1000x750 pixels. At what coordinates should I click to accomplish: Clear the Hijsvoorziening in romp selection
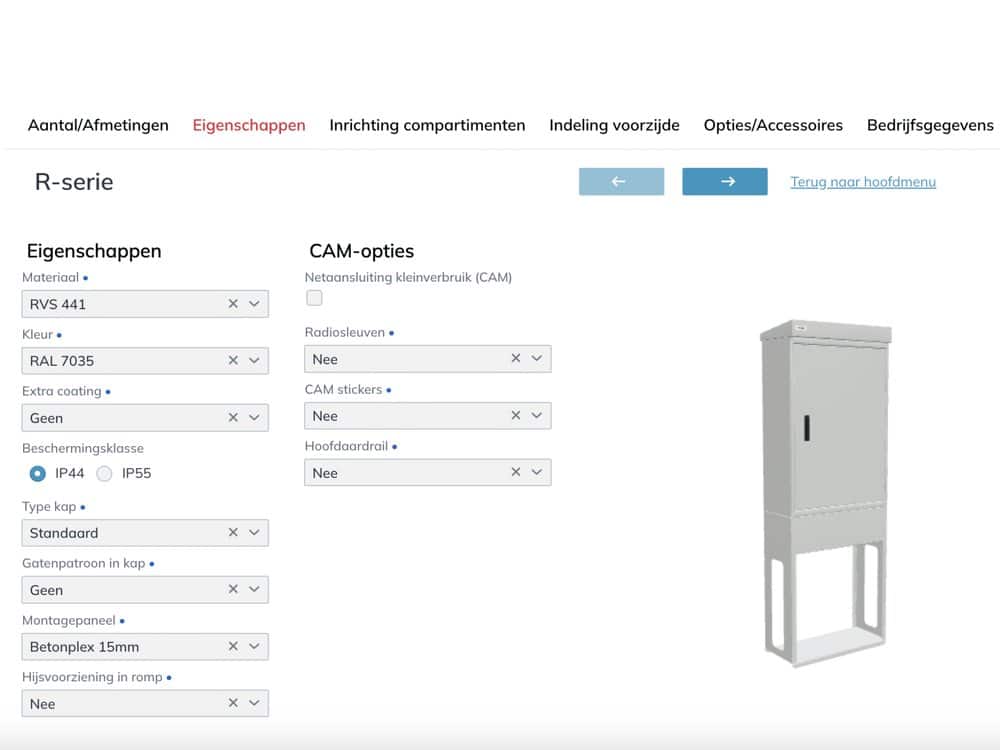click(233, 702)
